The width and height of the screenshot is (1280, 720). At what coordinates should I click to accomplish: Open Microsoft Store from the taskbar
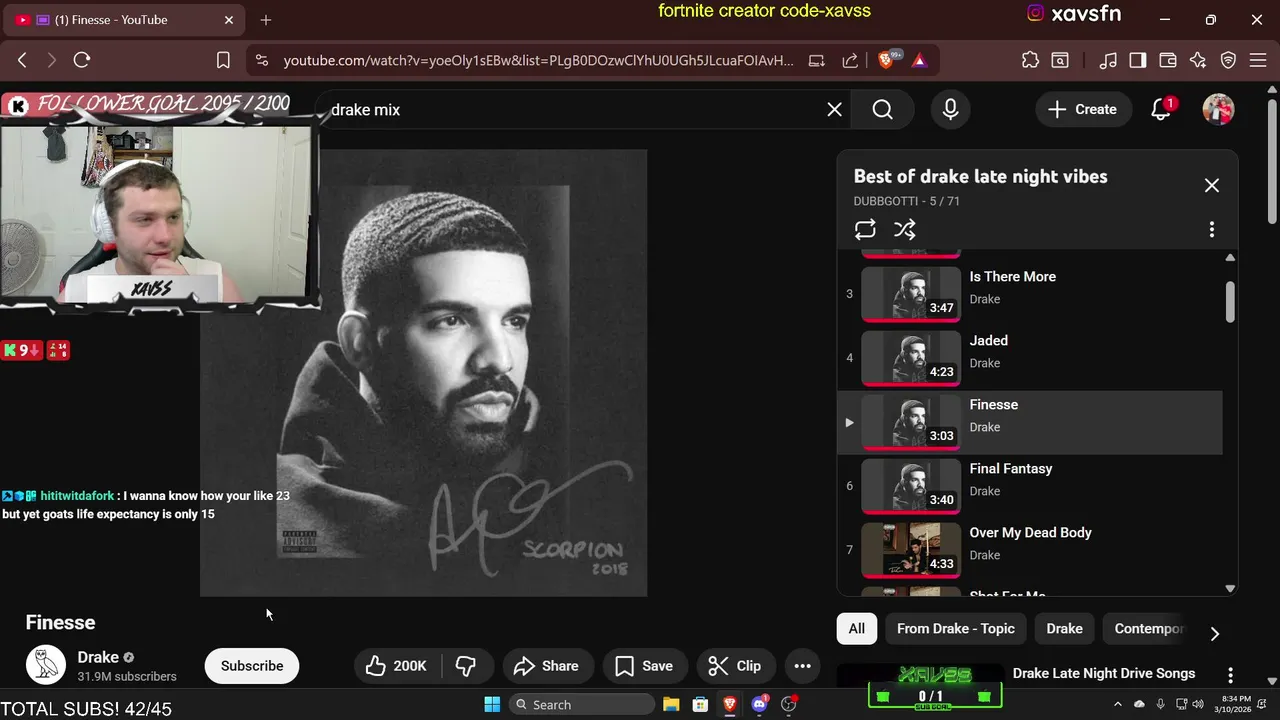700,704
